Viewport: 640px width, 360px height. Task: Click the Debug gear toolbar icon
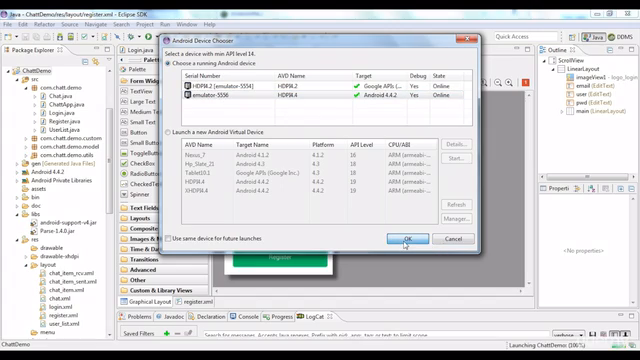coord(131,37)
